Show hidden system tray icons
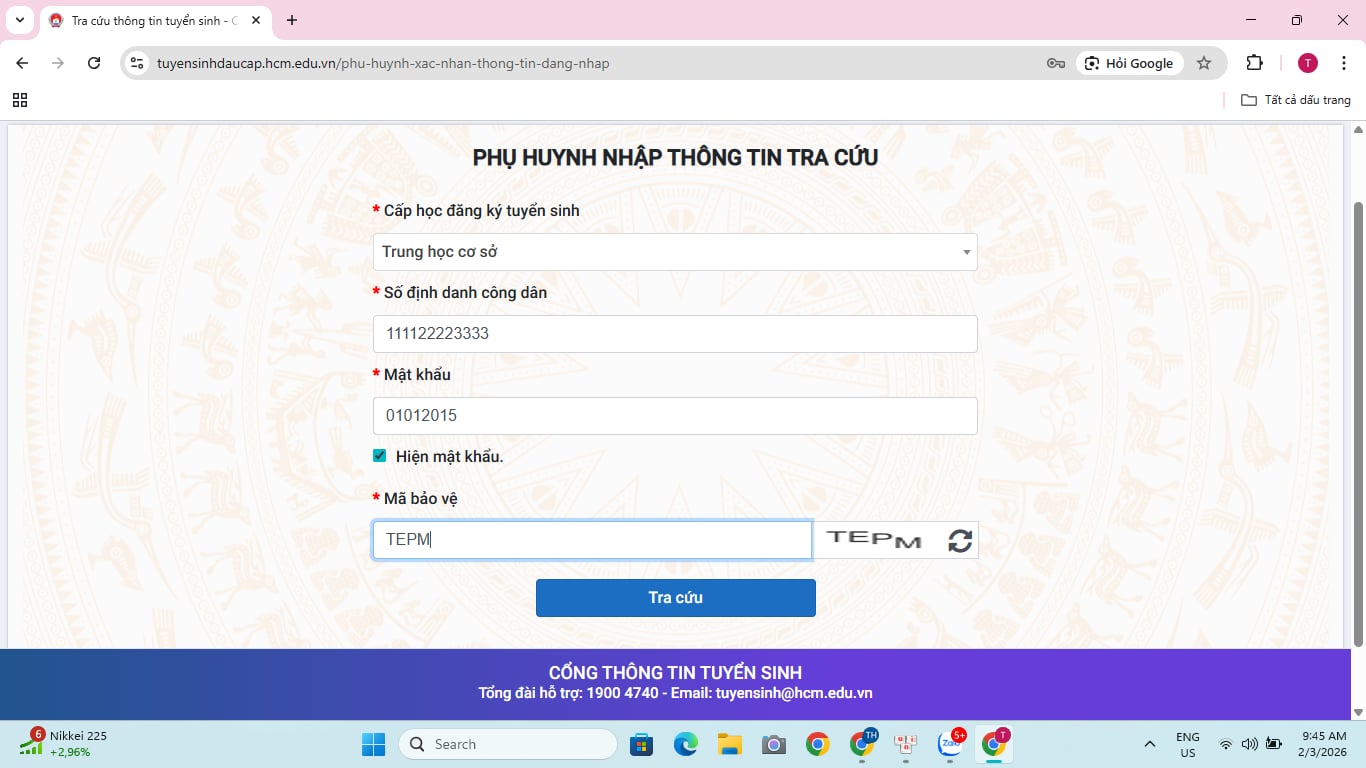The image size is (1366, 768). (1150, 744)
